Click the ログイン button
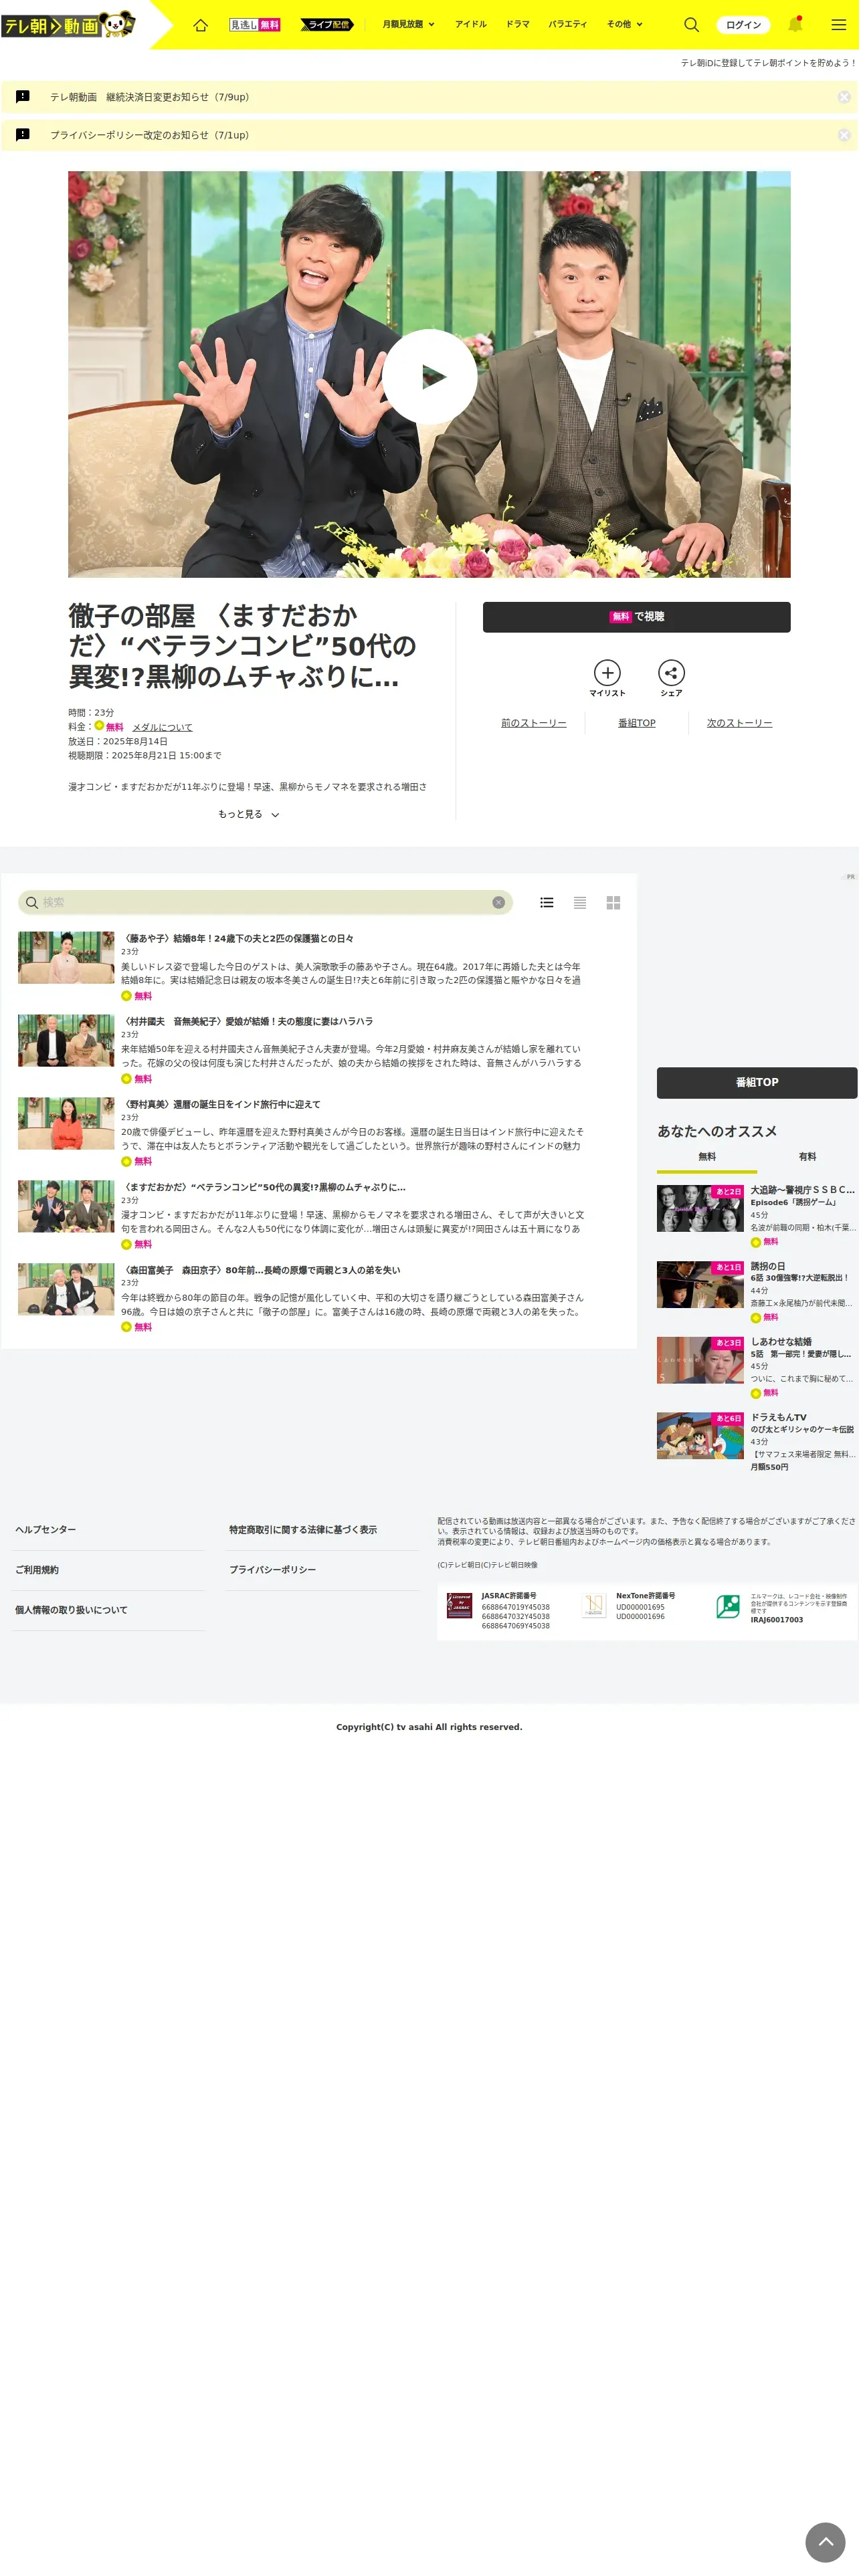859x2576 pixels. (743, 24)
